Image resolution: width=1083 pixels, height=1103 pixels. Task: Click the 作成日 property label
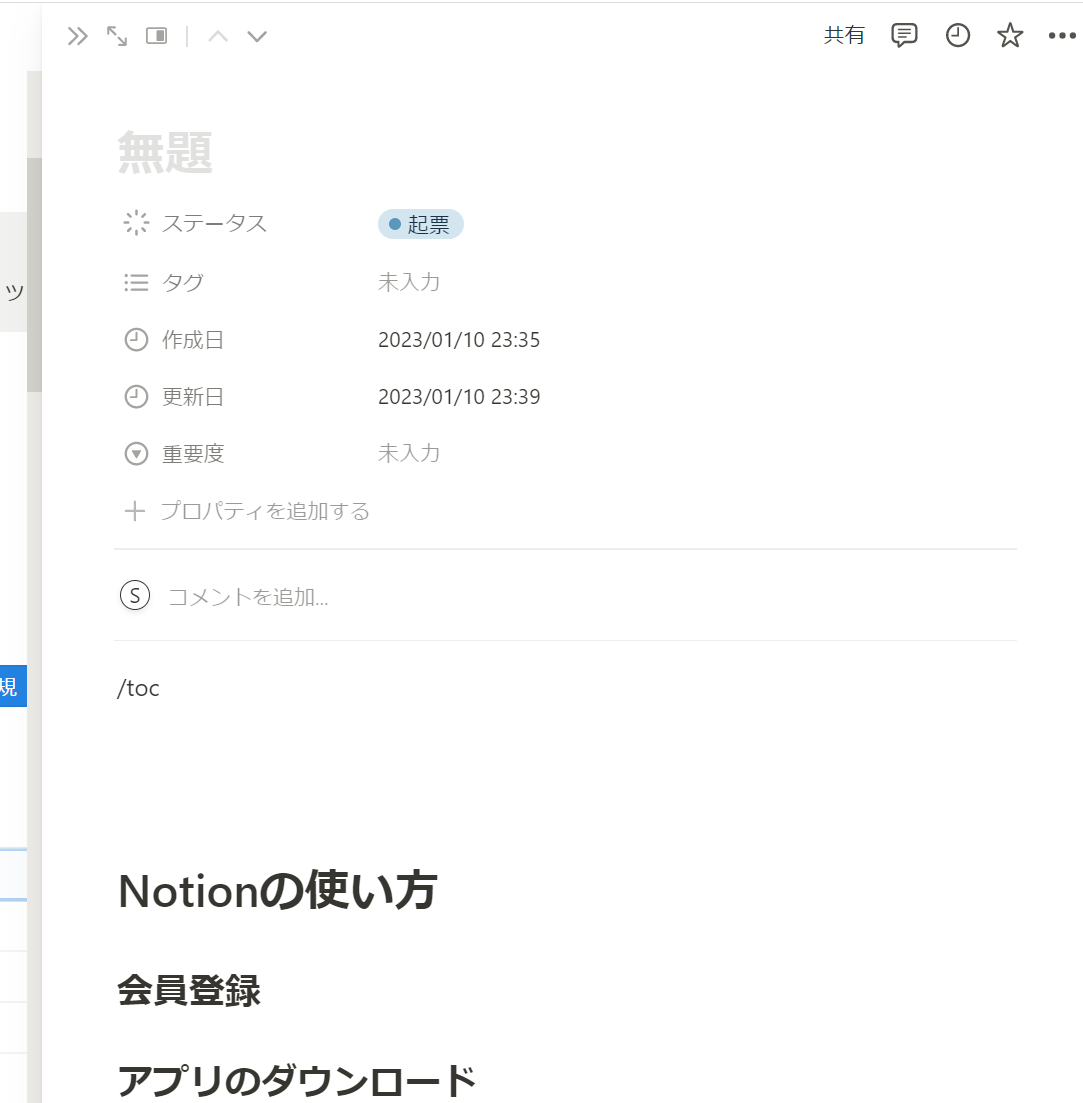(193, 340)
